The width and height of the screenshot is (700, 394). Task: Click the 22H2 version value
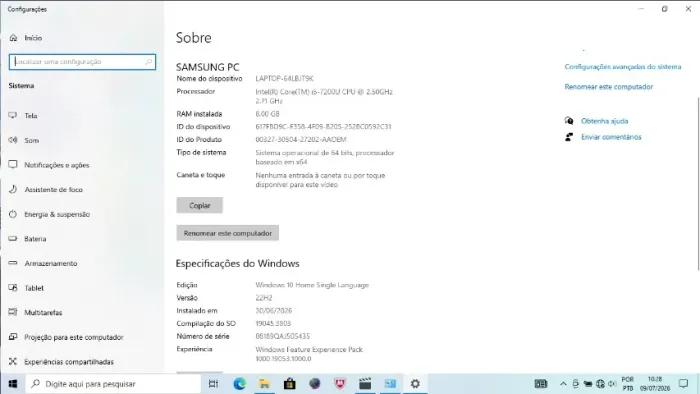(264, 298)
